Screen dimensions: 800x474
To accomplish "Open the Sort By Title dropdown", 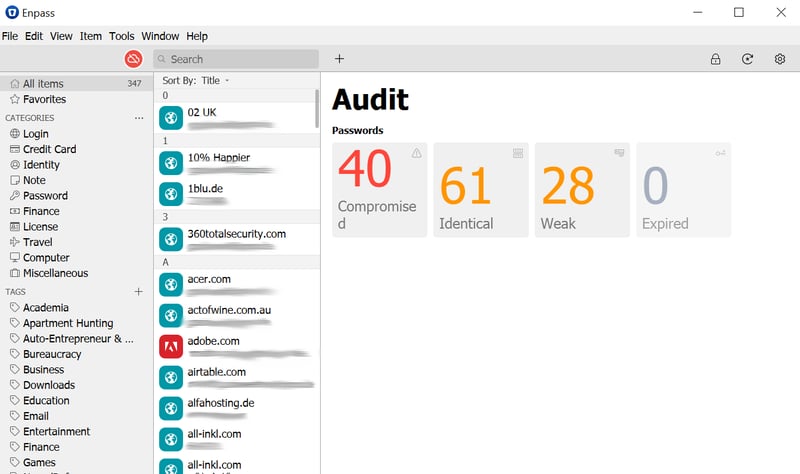I will 196,80.
